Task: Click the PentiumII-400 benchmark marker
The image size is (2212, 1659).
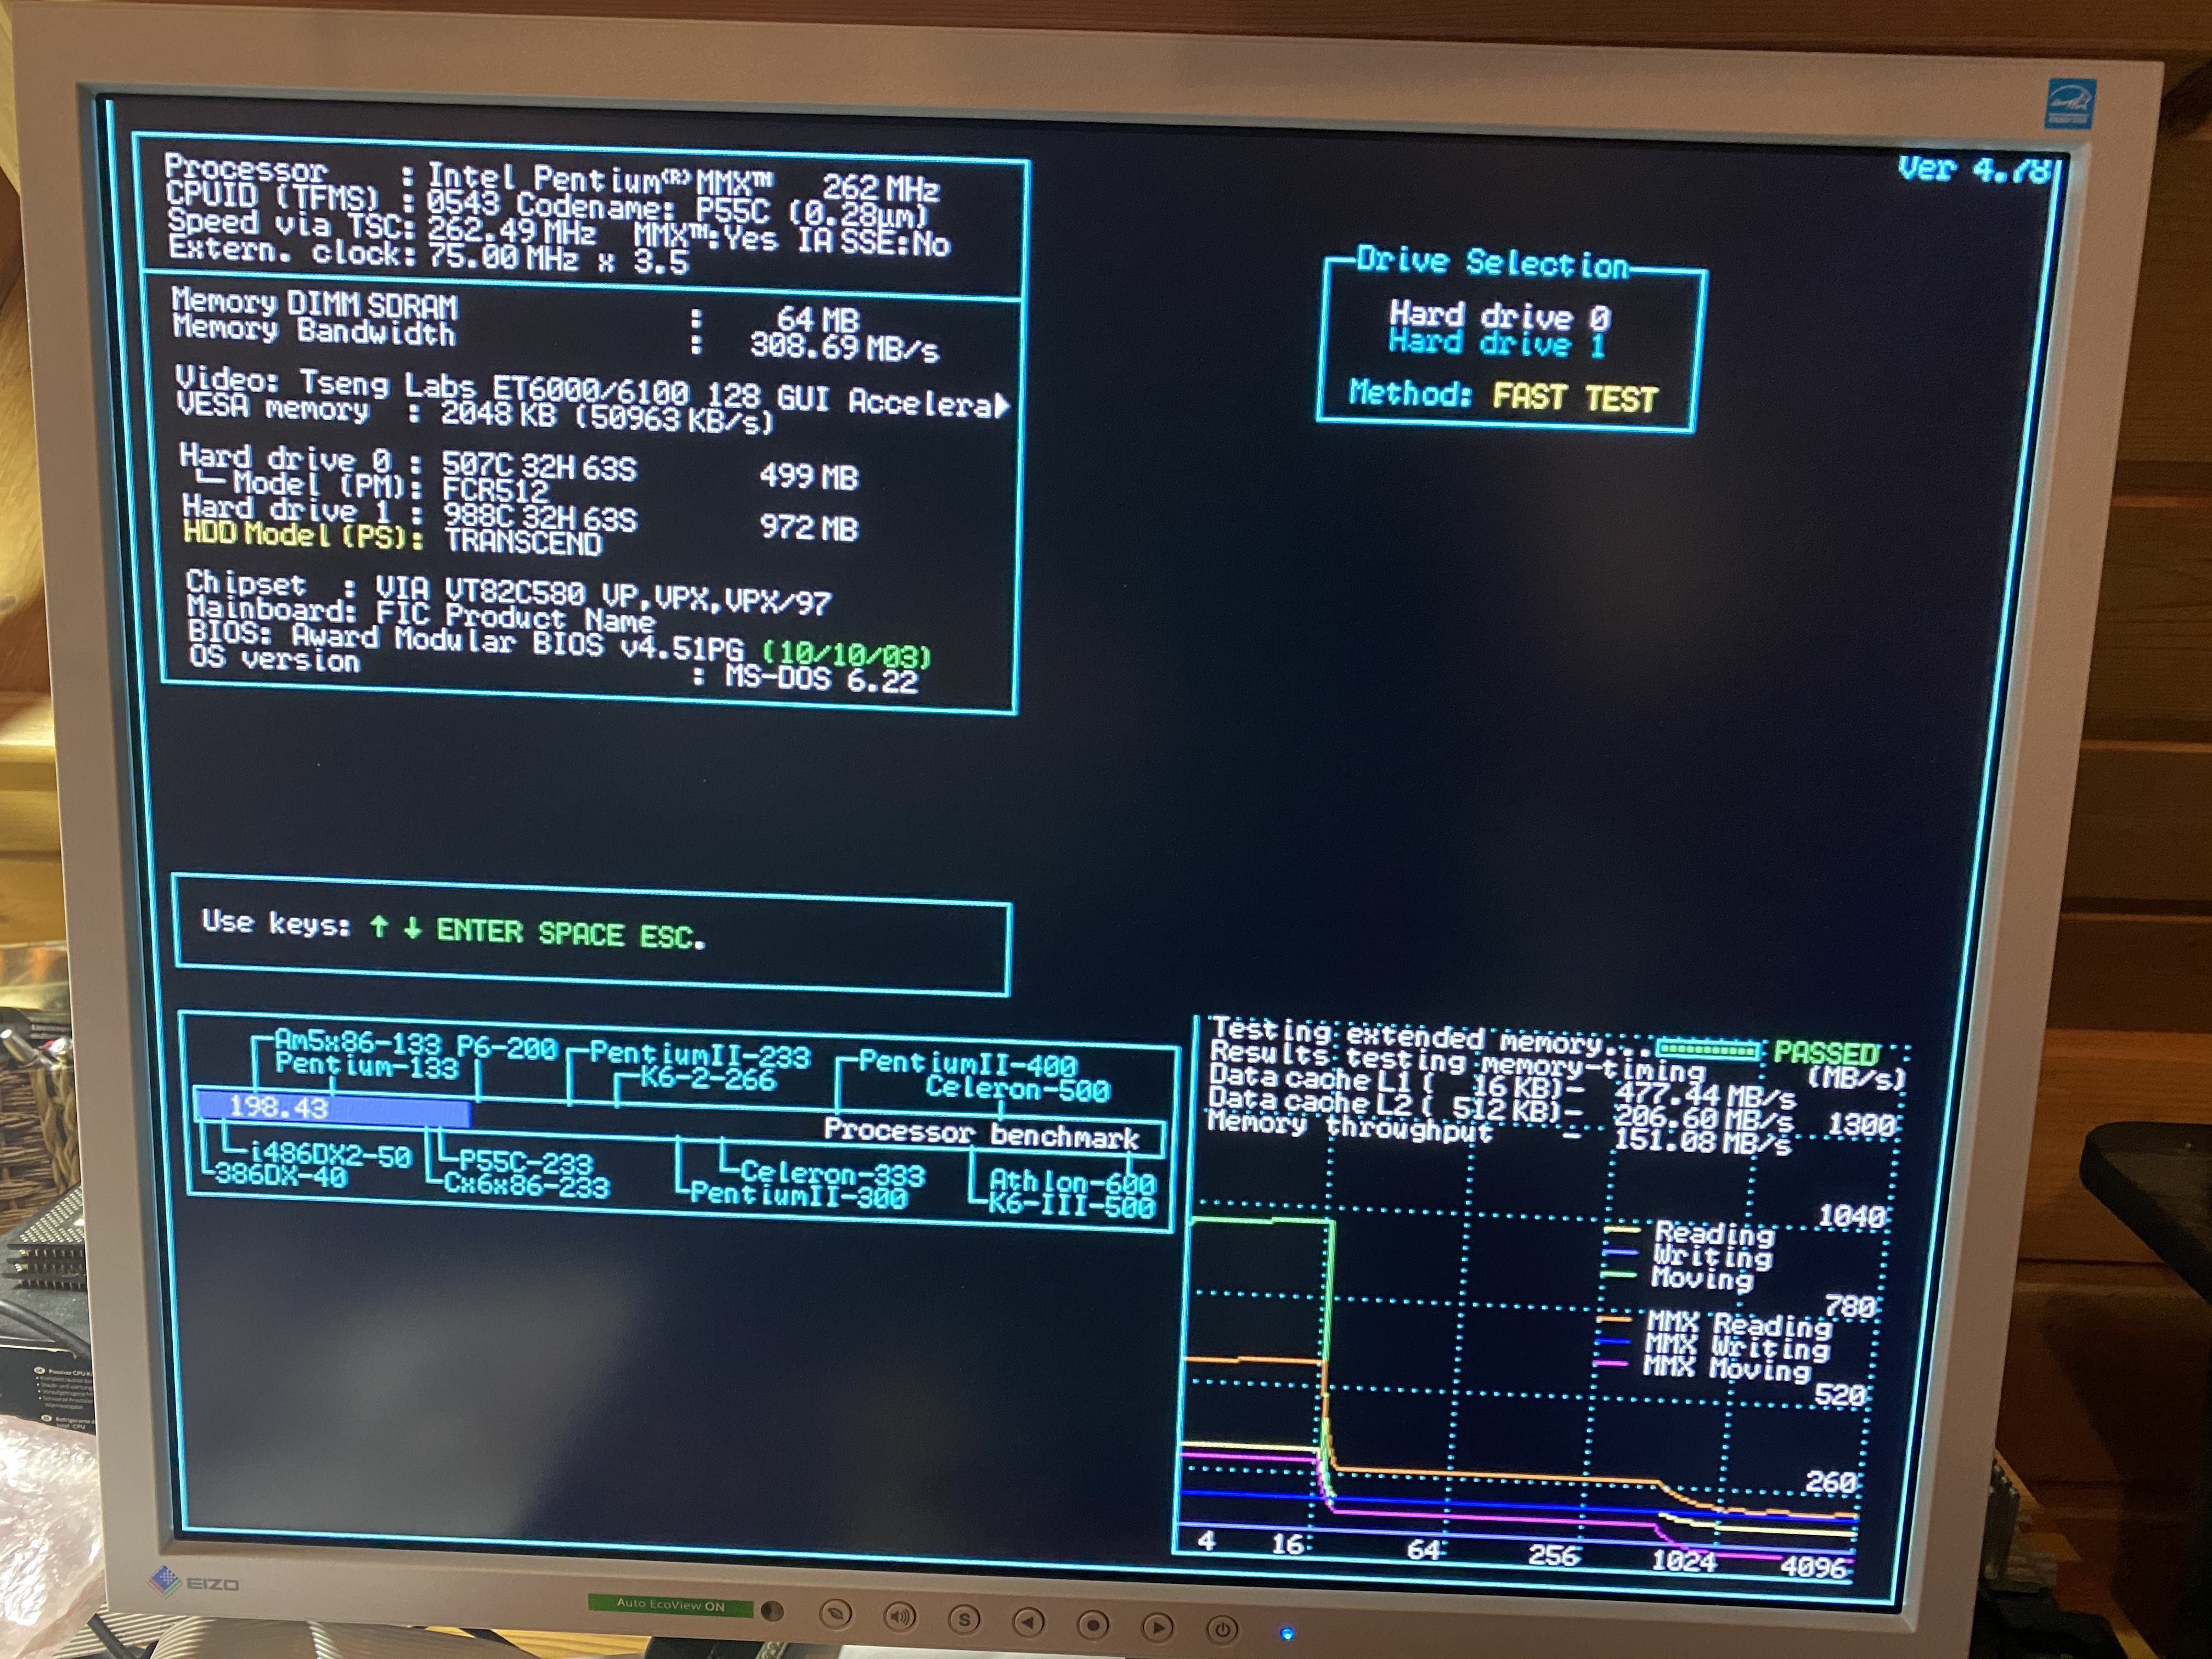Action: point(967,1063)
